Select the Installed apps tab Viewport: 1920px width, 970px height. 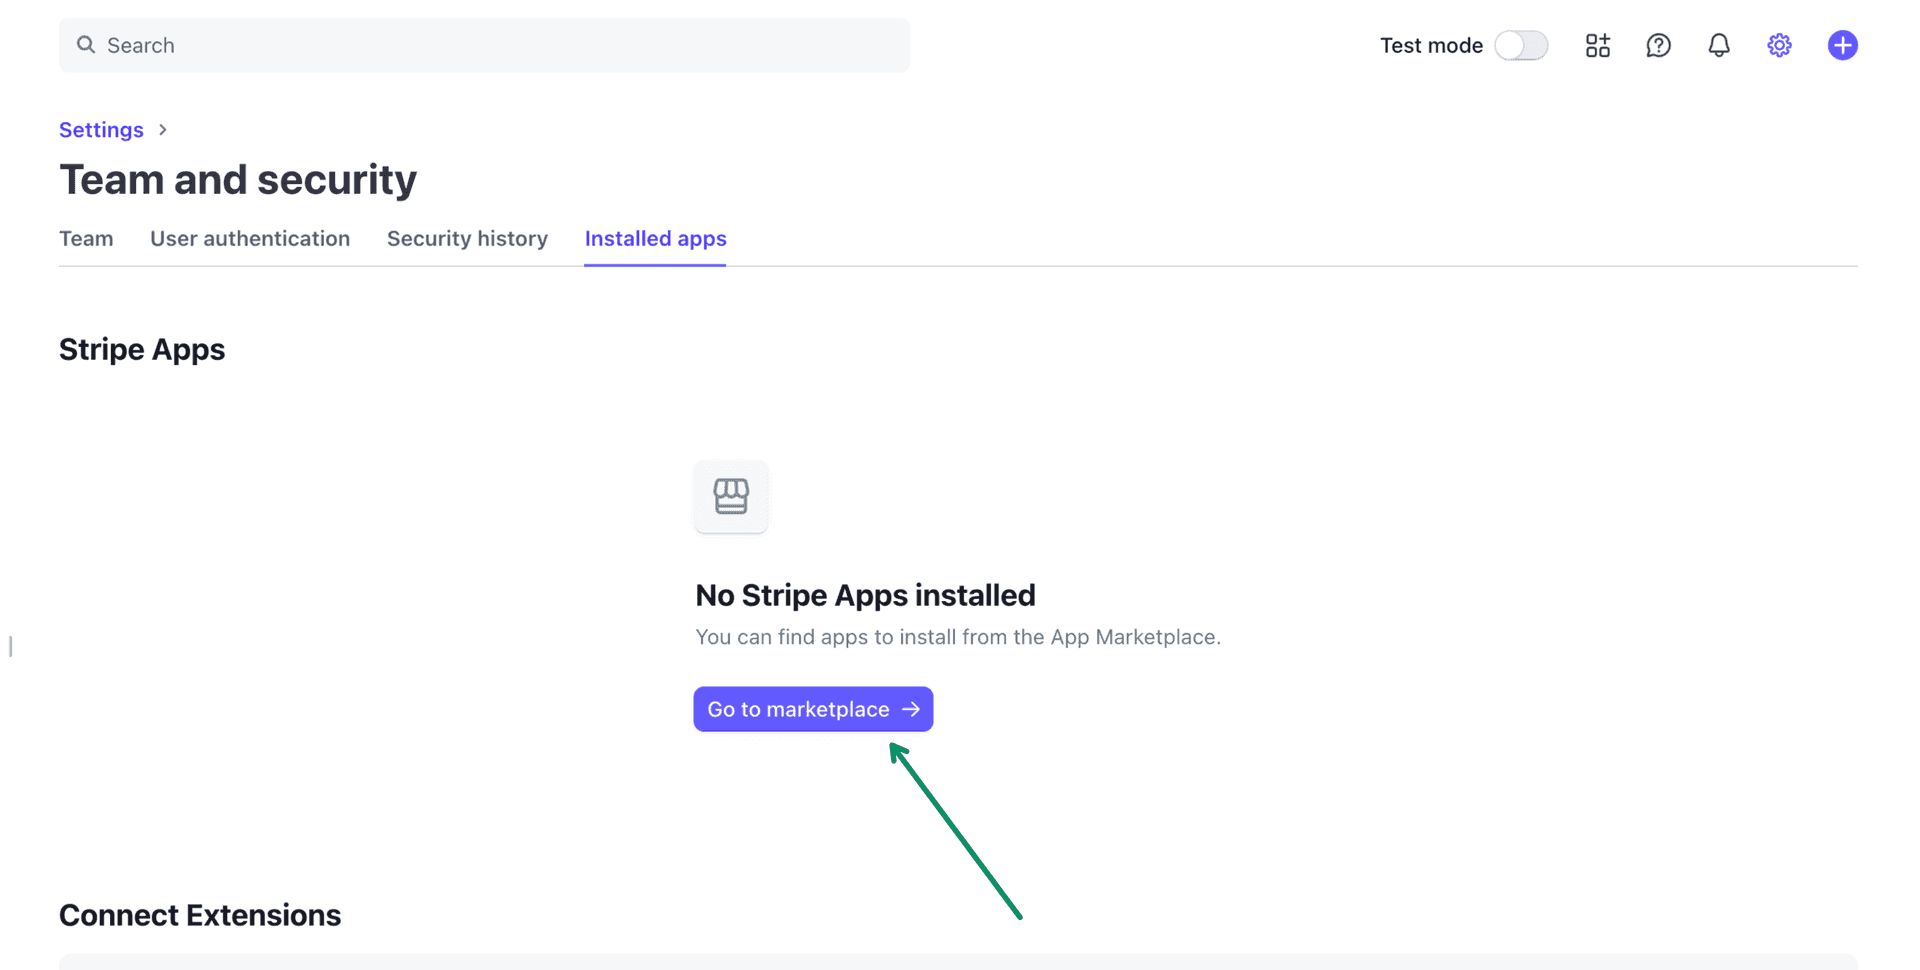tap(655, 238)
